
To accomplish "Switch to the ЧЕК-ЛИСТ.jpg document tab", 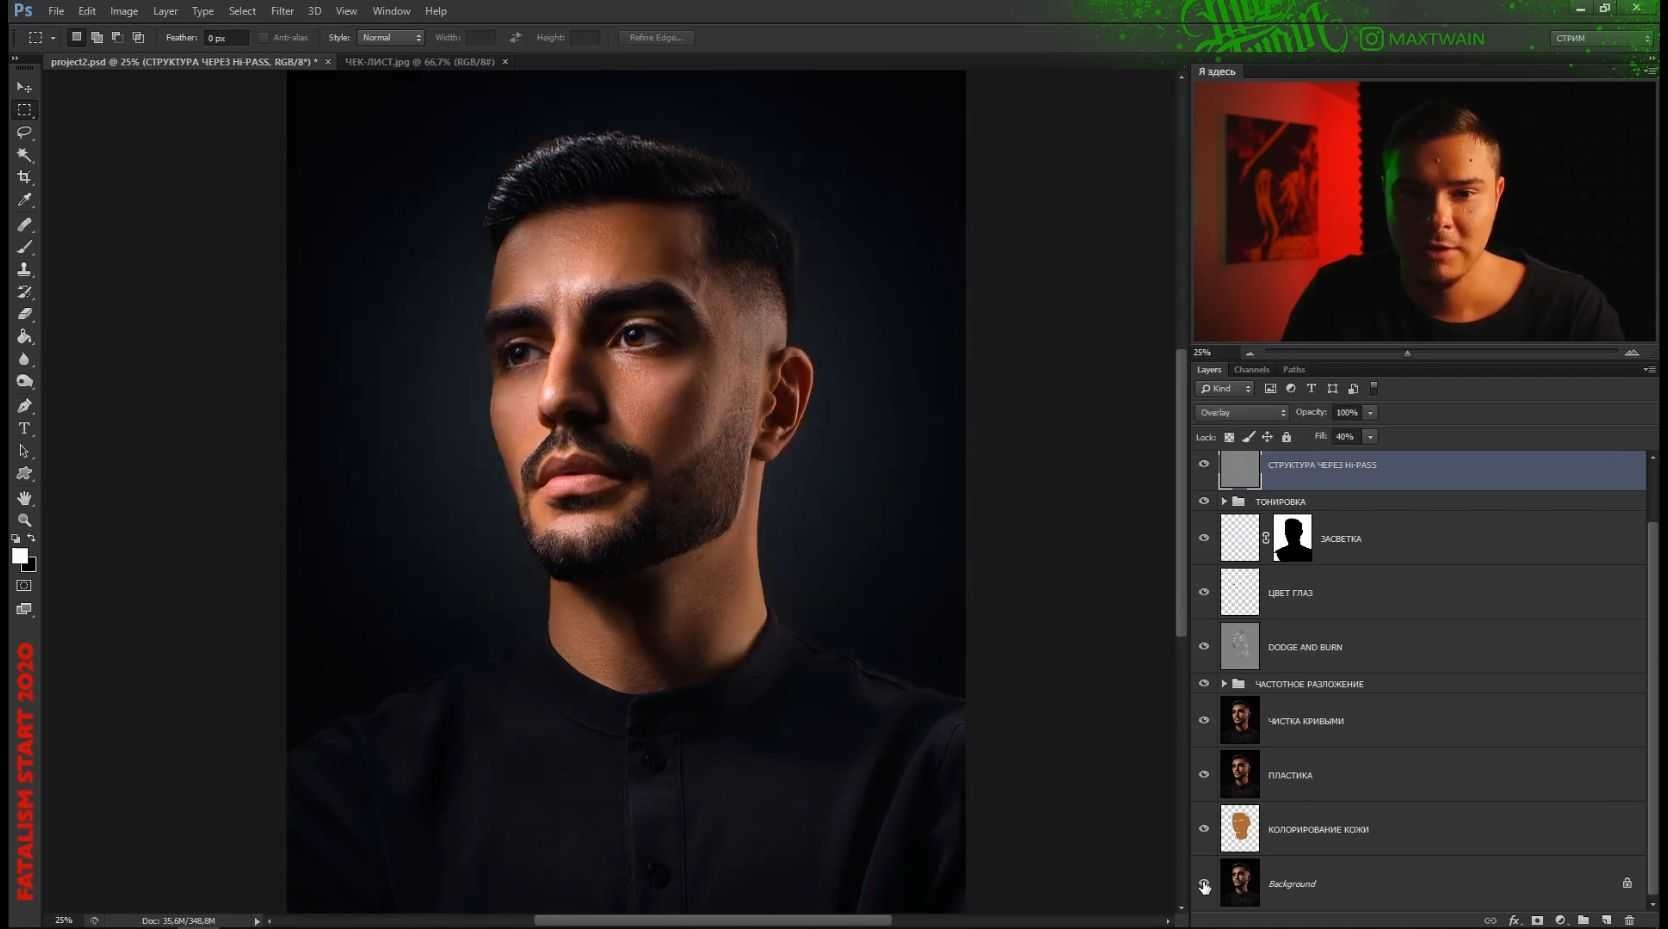I will 420,62.
